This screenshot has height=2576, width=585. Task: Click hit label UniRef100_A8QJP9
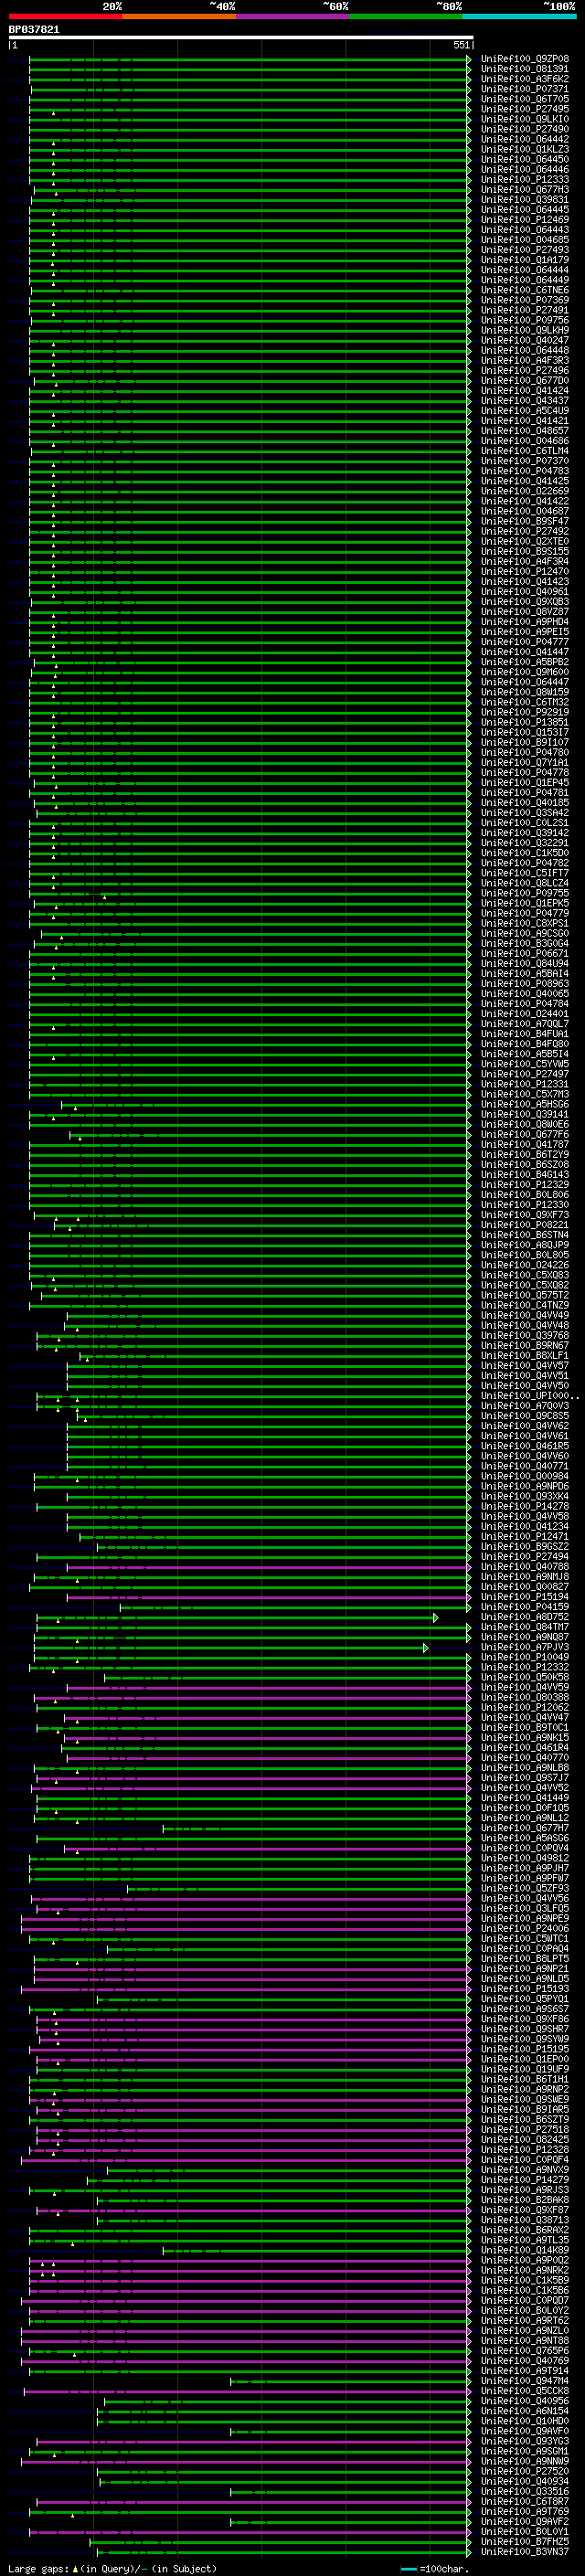point(525,1245)
